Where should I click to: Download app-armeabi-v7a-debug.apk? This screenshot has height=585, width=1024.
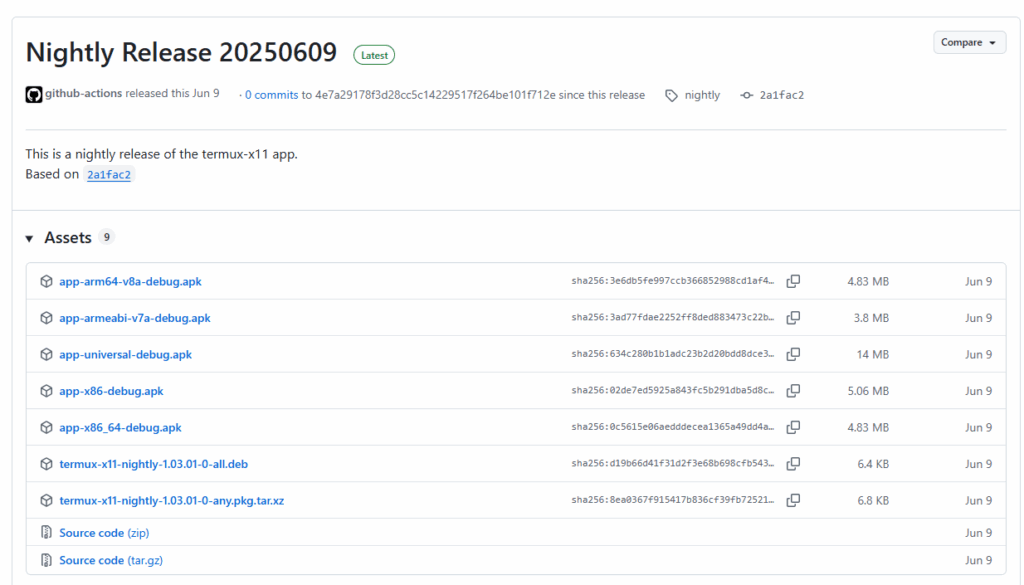pos(135,318)
